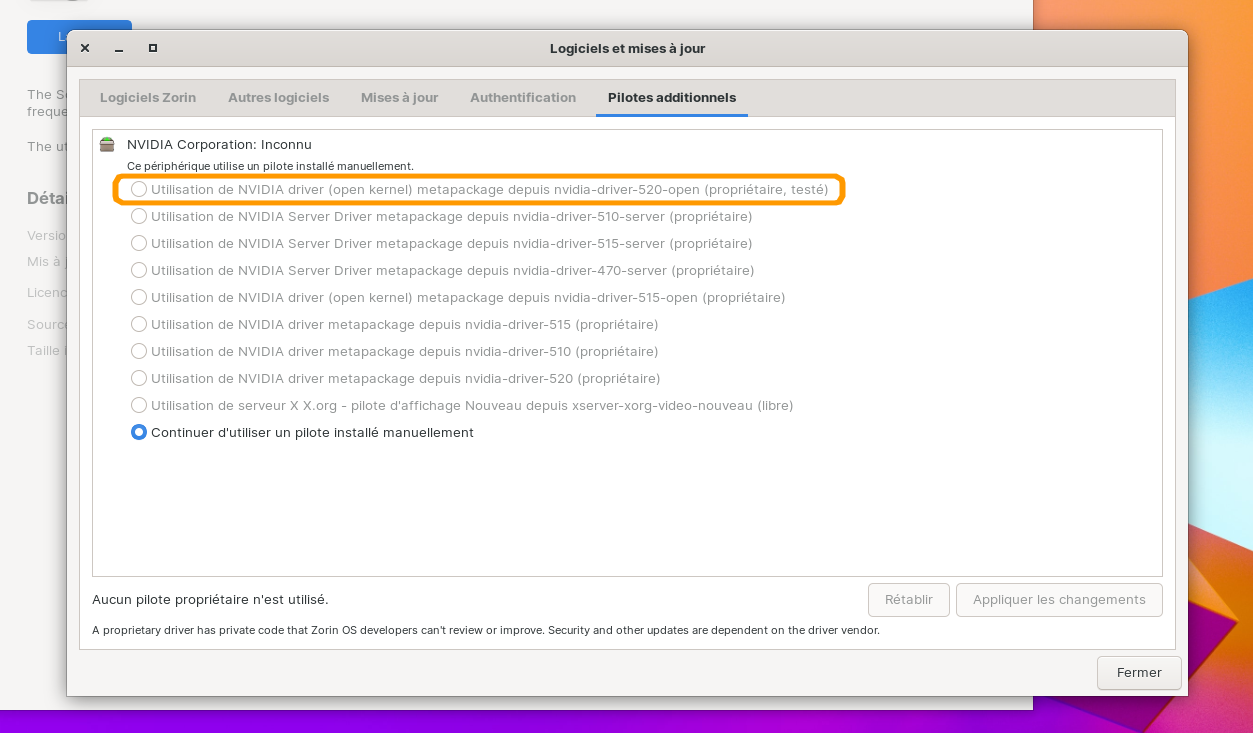Select nvidia-driver-520-open radio button

(x=139, y=189)
